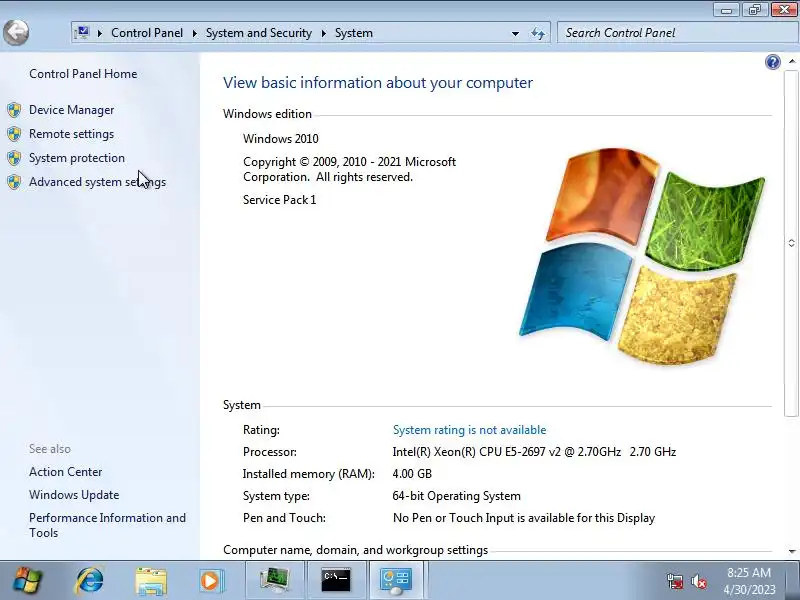Open Windows Media Player from the taskbar
Screen dimensions: 800x600
[x=210, y=581]
